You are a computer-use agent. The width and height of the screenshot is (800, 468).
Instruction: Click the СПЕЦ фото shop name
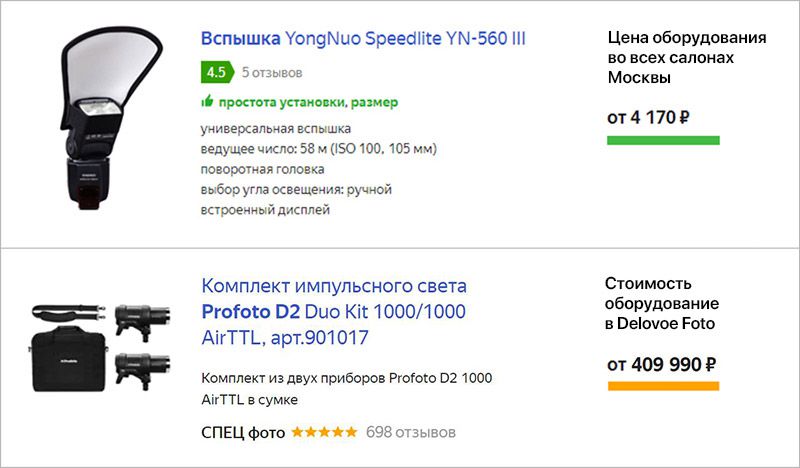pyautogui.click(x=243, y=433)
